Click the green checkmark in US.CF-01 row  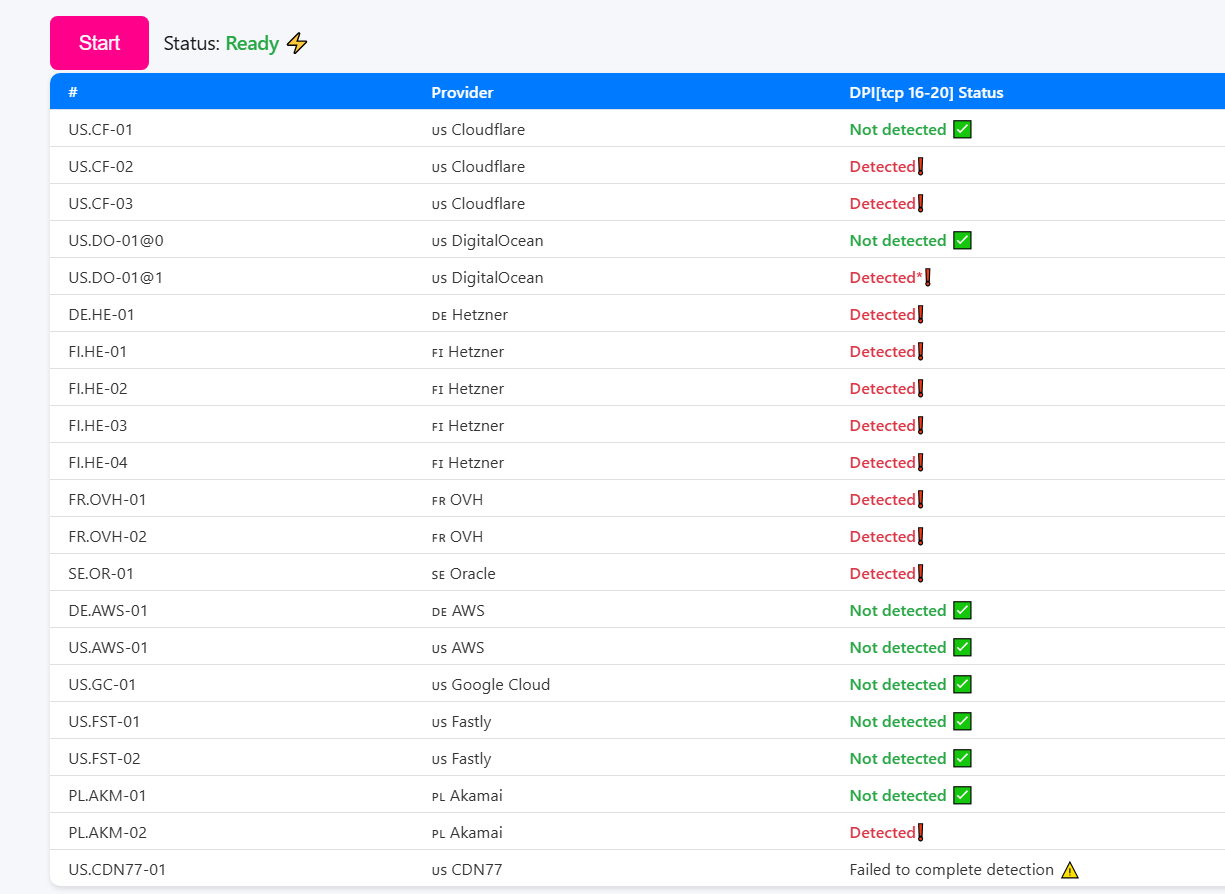962,129
